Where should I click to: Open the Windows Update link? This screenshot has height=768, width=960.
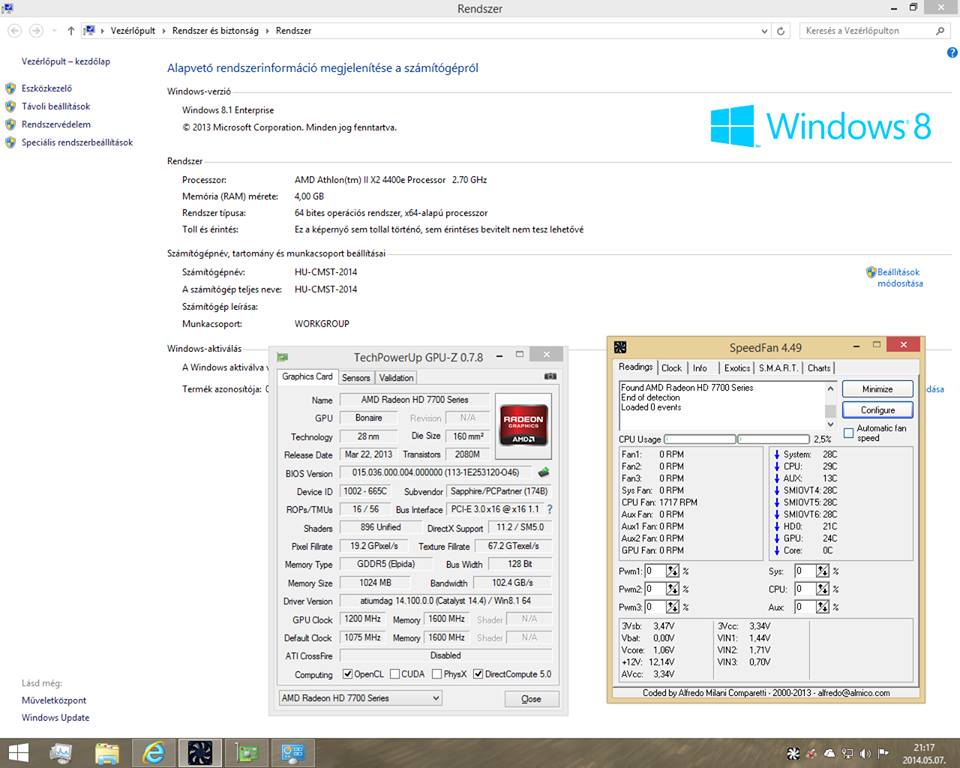tap(55, 717)
